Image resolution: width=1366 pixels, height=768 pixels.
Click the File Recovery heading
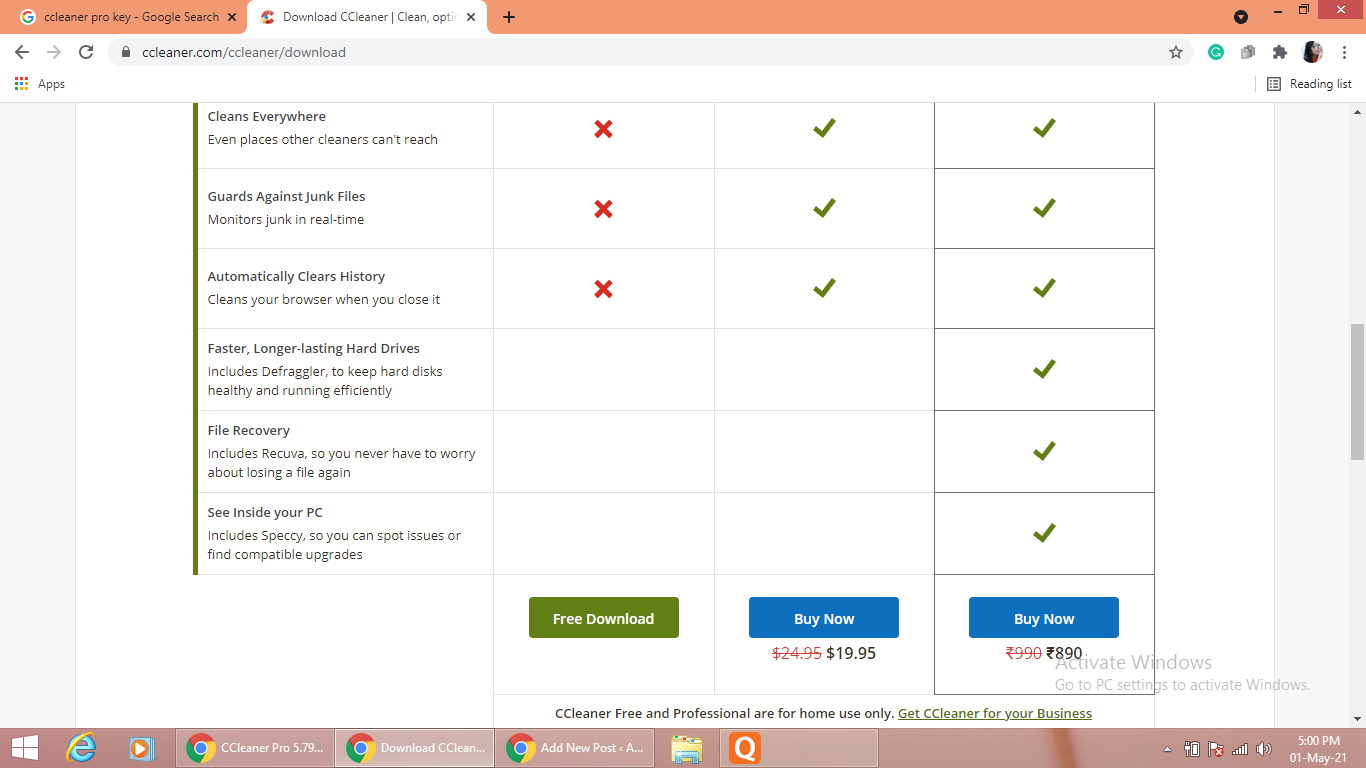[249, 431]
